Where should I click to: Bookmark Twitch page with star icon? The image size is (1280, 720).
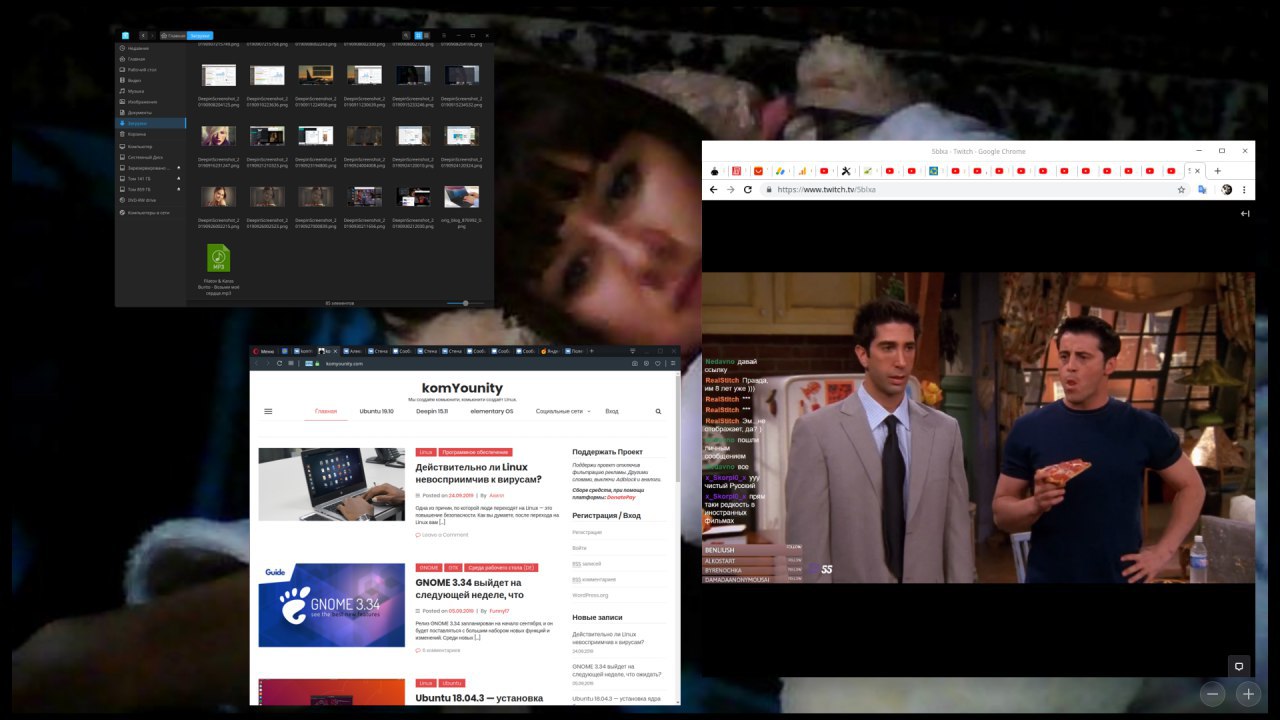(x=1181, y=189)
